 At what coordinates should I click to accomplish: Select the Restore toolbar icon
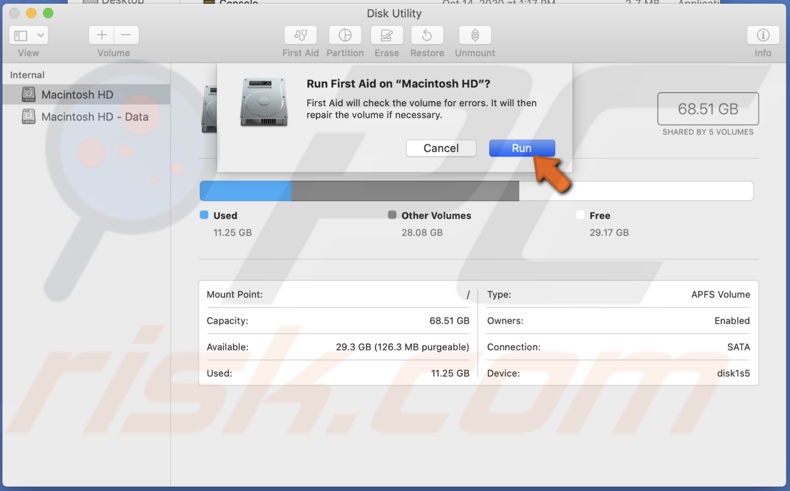click(x=427, y=35)
